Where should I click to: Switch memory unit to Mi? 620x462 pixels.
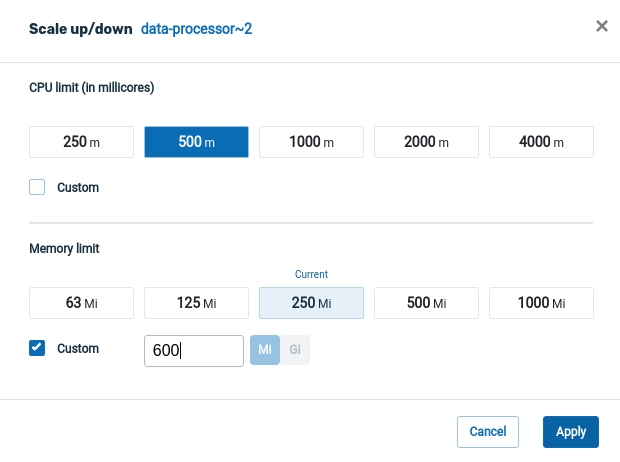point(265,350)
